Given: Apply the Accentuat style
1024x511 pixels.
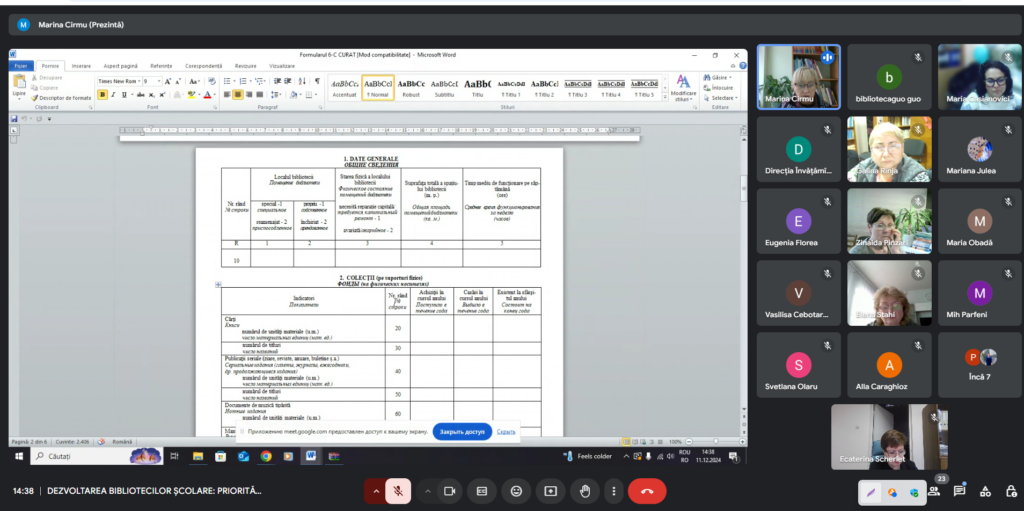Looking at the screenshot, I should [x=344, y=88].
